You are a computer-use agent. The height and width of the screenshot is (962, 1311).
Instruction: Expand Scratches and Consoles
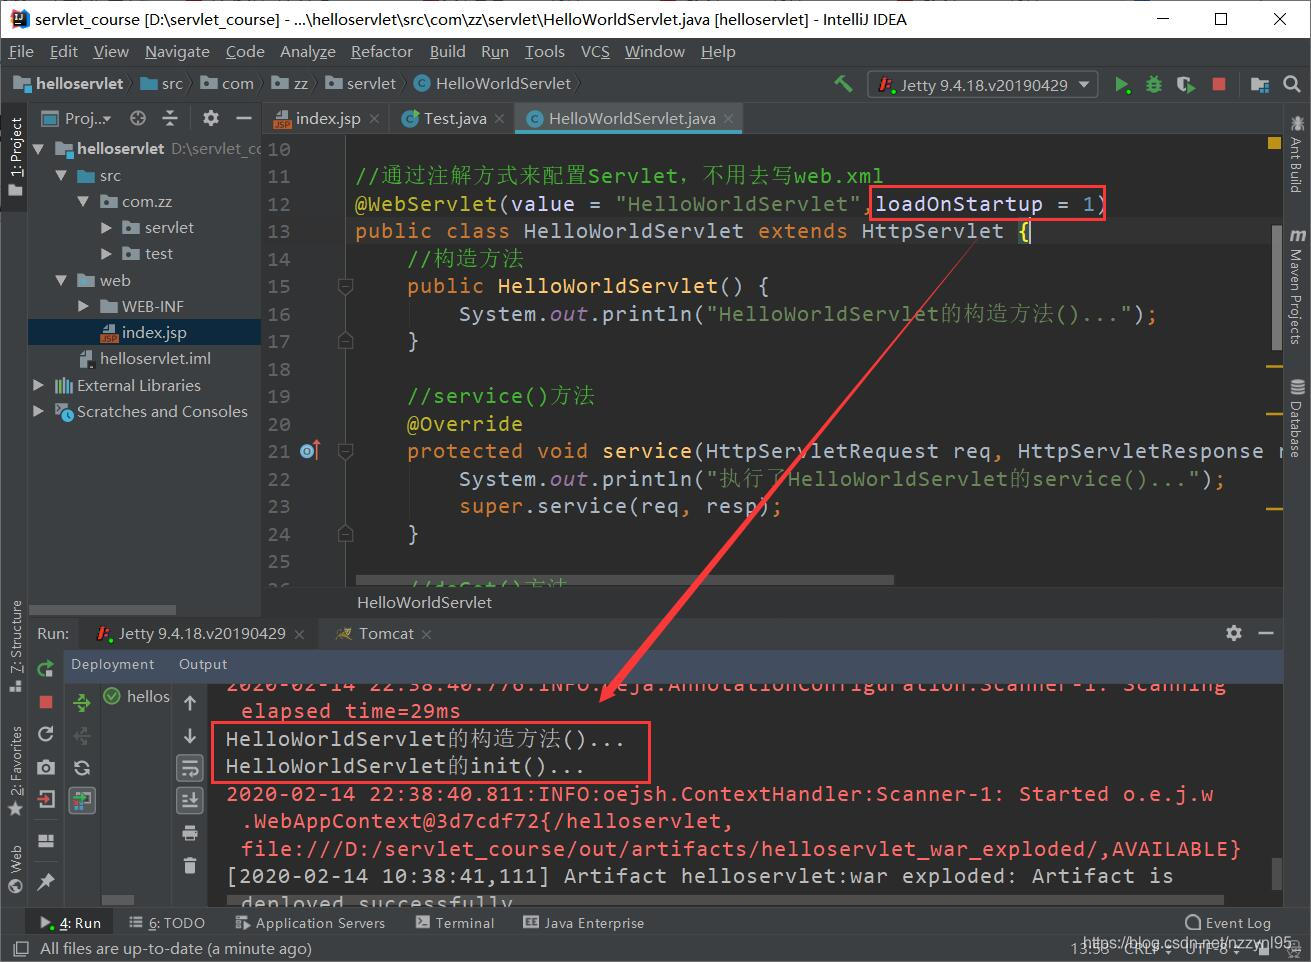tap(38, 411)
